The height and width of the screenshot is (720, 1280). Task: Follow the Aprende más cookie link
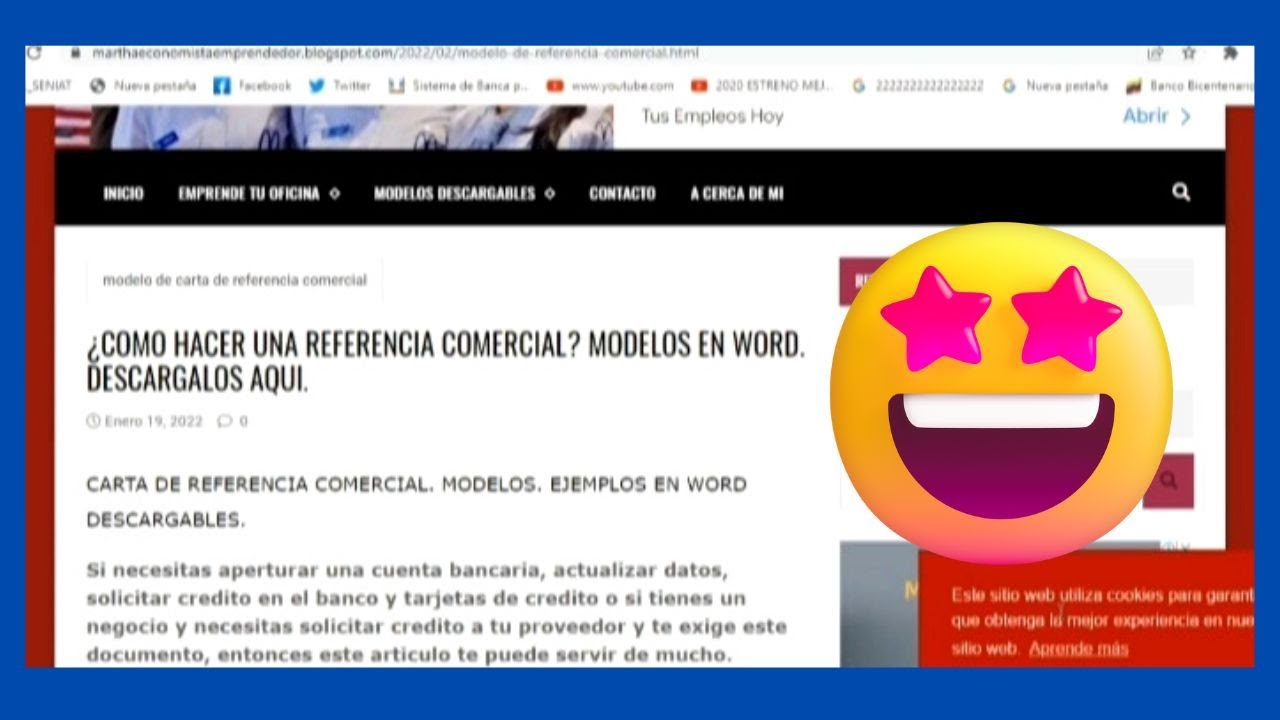1078,648
